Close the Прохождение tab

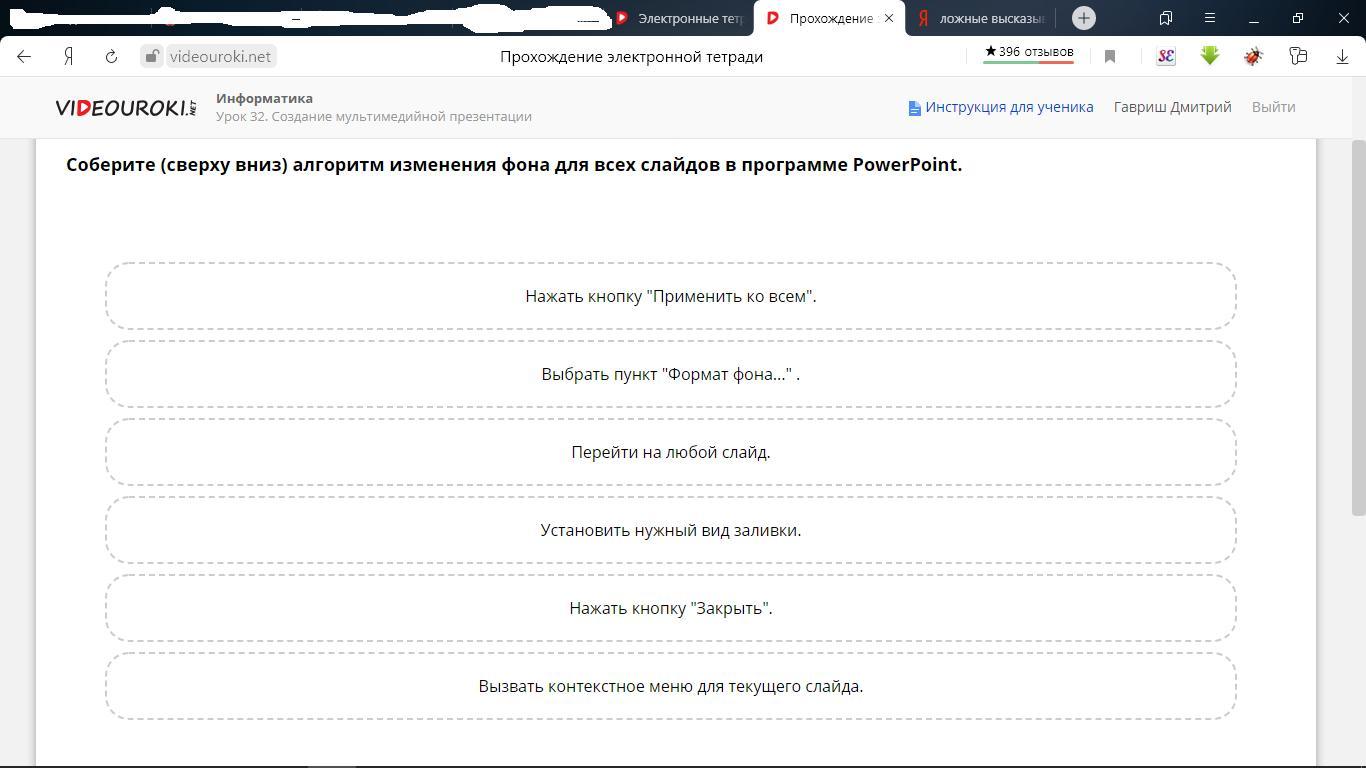click(x=888, y=18)
